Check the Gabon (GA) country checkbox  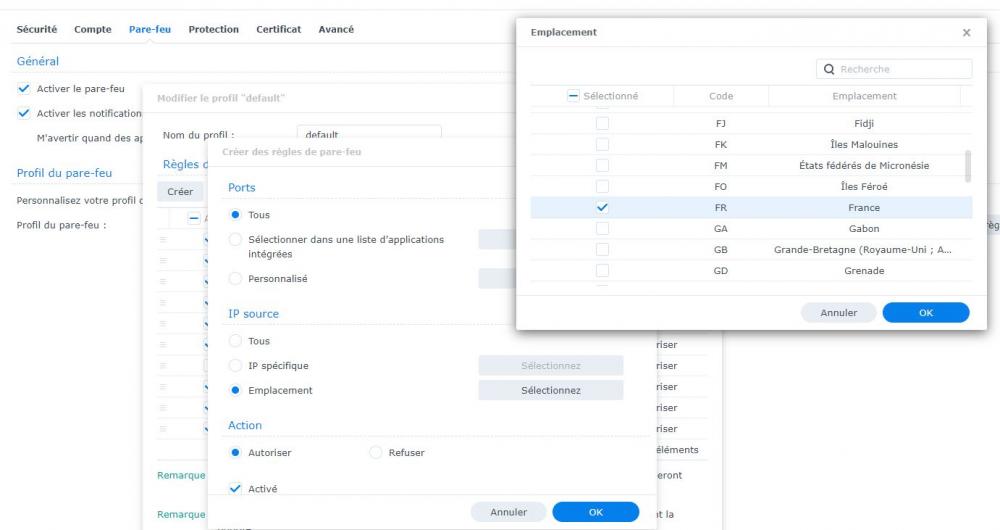coord(602,228)
